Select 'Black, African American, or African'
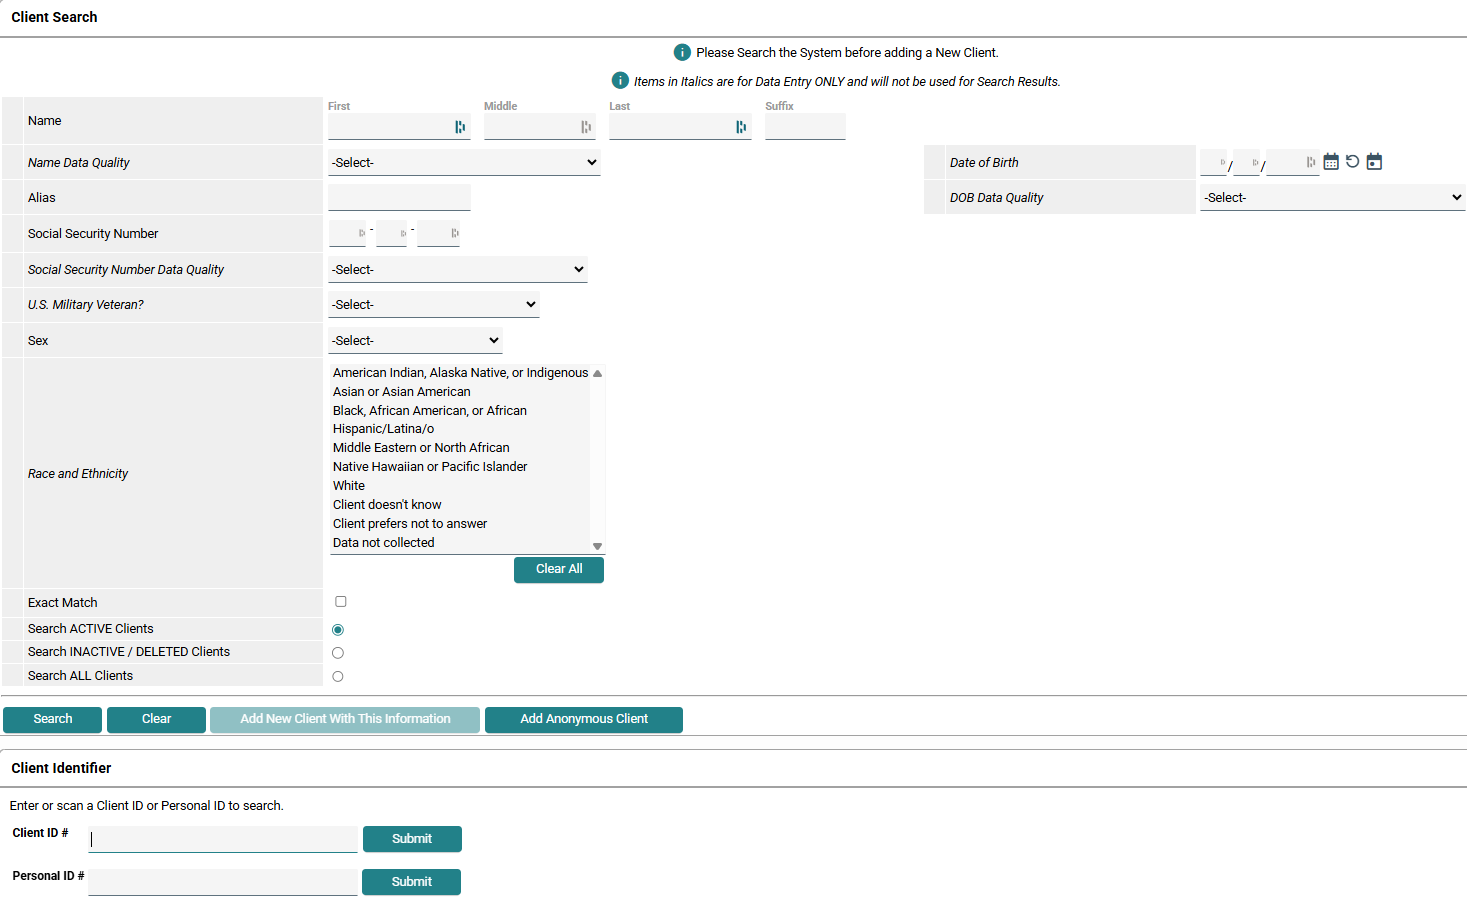Image resolution: width=1467 pixels, height=899 pixels. [x=460, y=411]
